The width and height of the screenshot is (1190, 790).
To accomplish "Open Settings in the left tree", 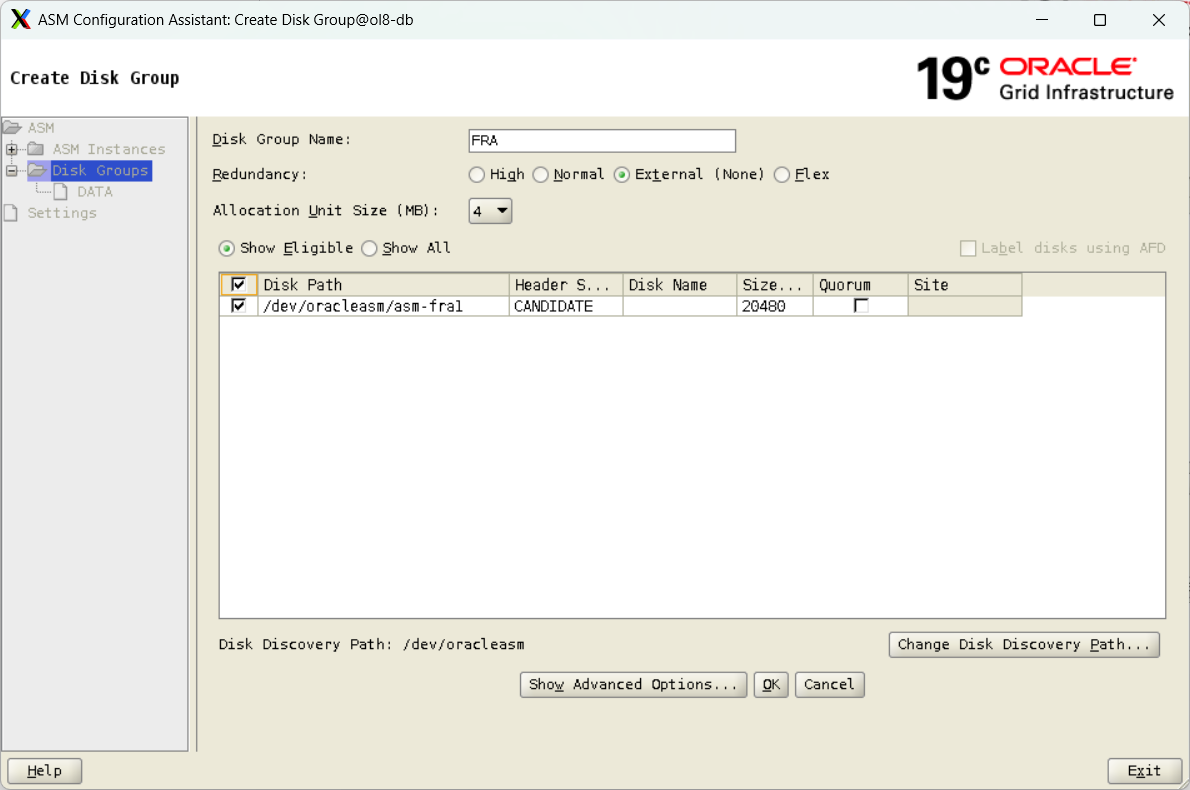I will [62, 212].
